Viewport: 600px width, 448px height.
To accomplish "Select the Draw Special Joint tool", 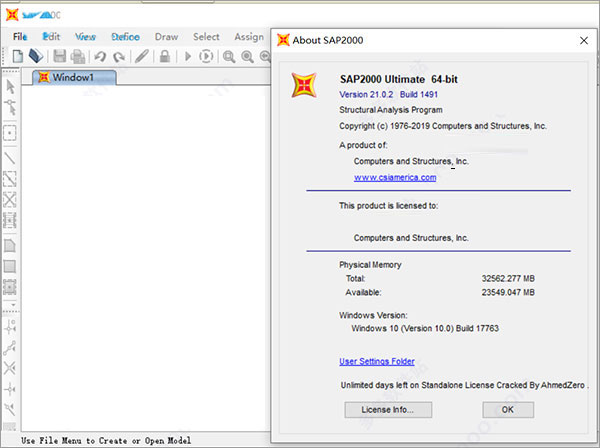I will tap(10, 133).
